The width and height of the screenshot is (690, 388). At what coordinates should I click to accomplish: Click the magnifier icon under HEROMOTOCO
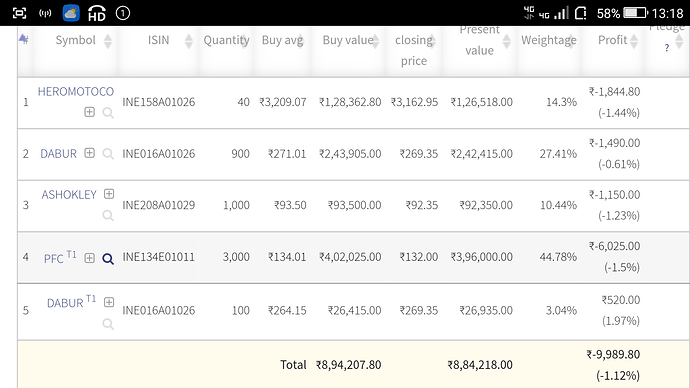click(108, 113)
